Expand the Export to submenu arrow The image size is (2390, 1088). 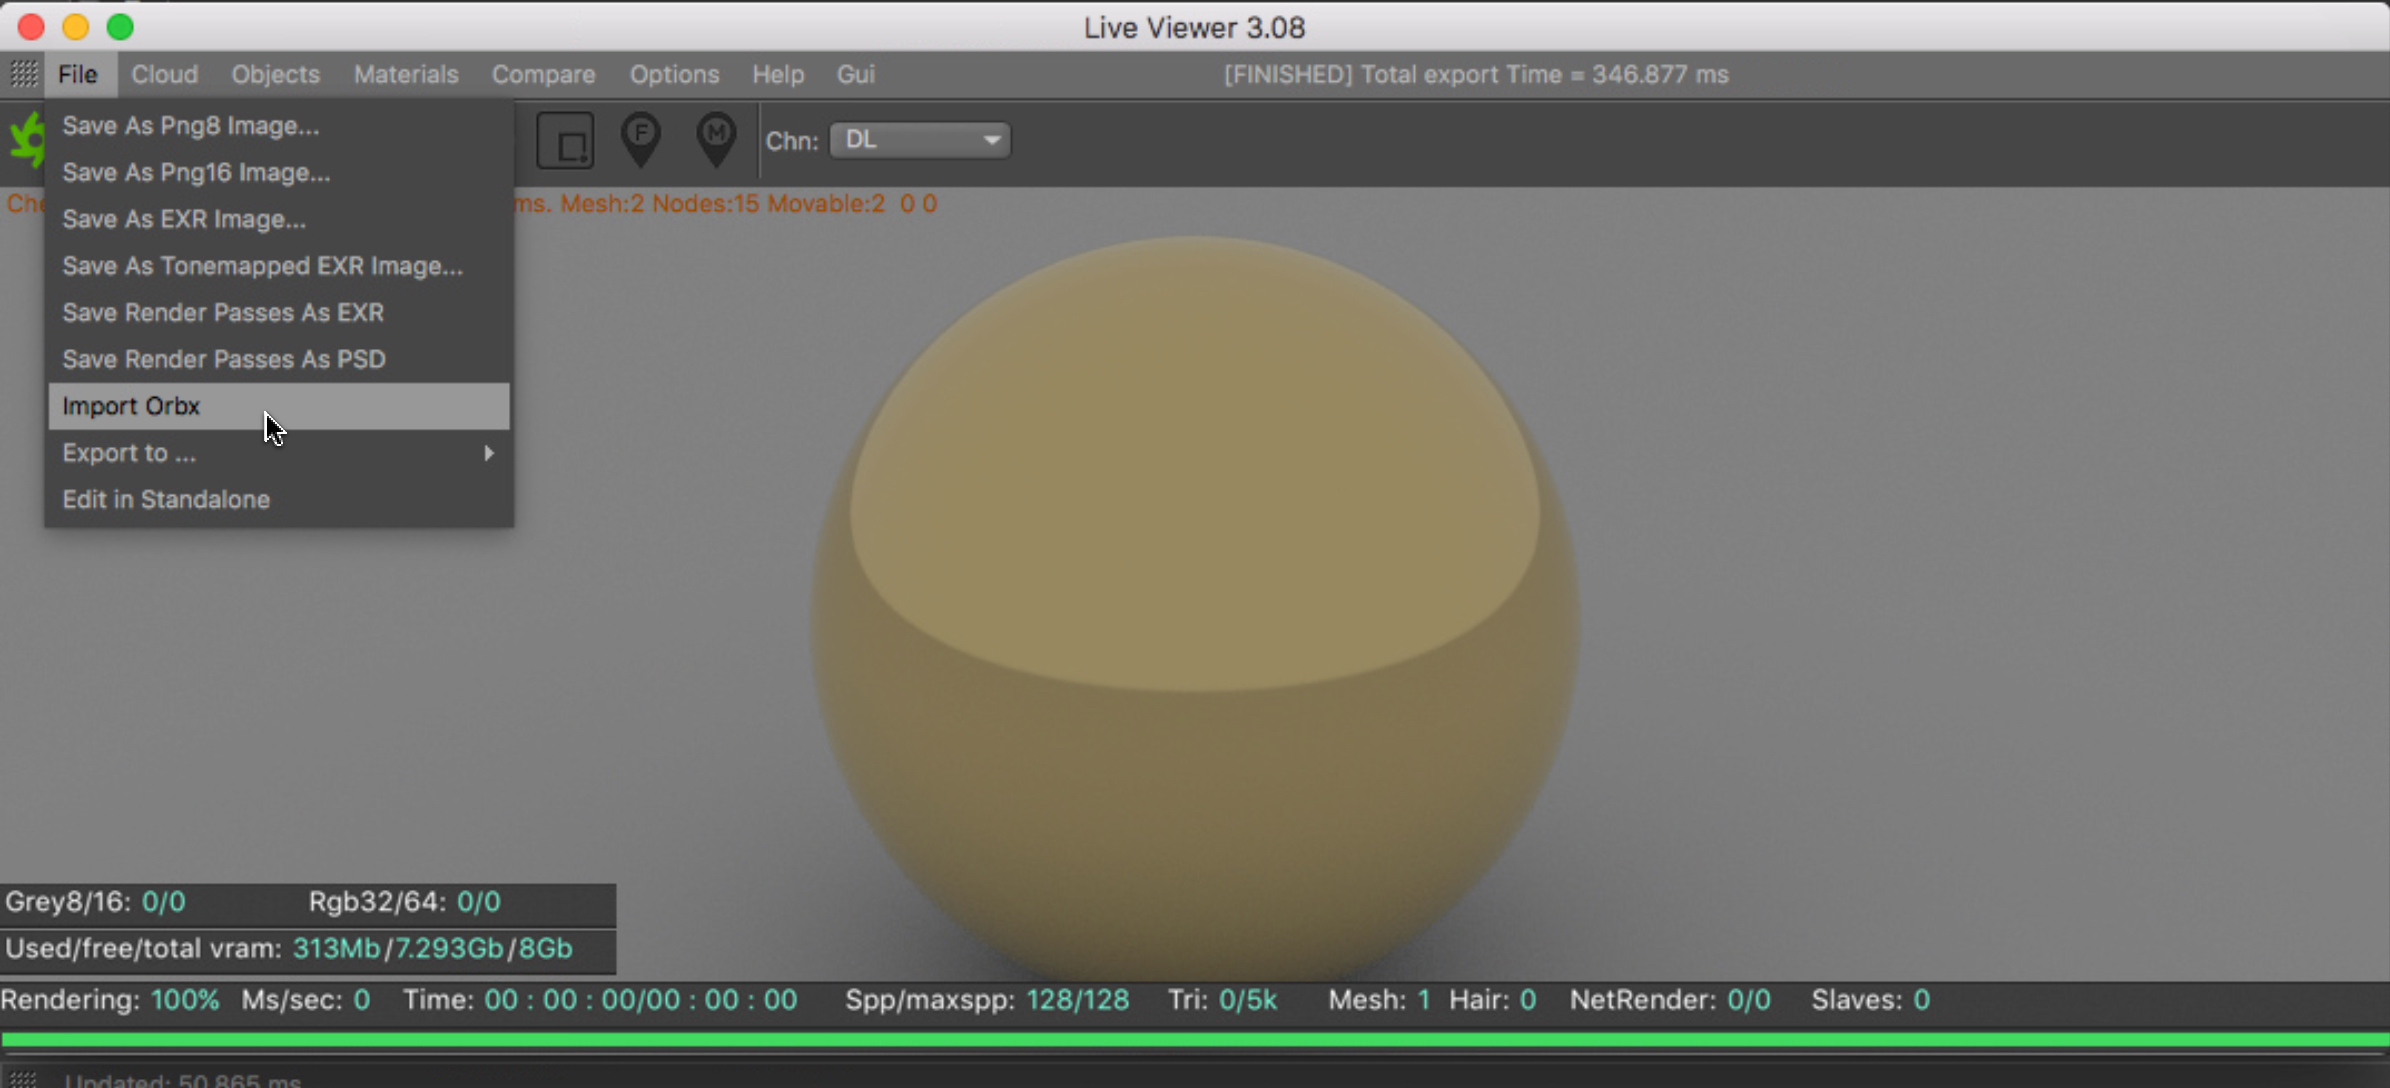pos(488,453)
